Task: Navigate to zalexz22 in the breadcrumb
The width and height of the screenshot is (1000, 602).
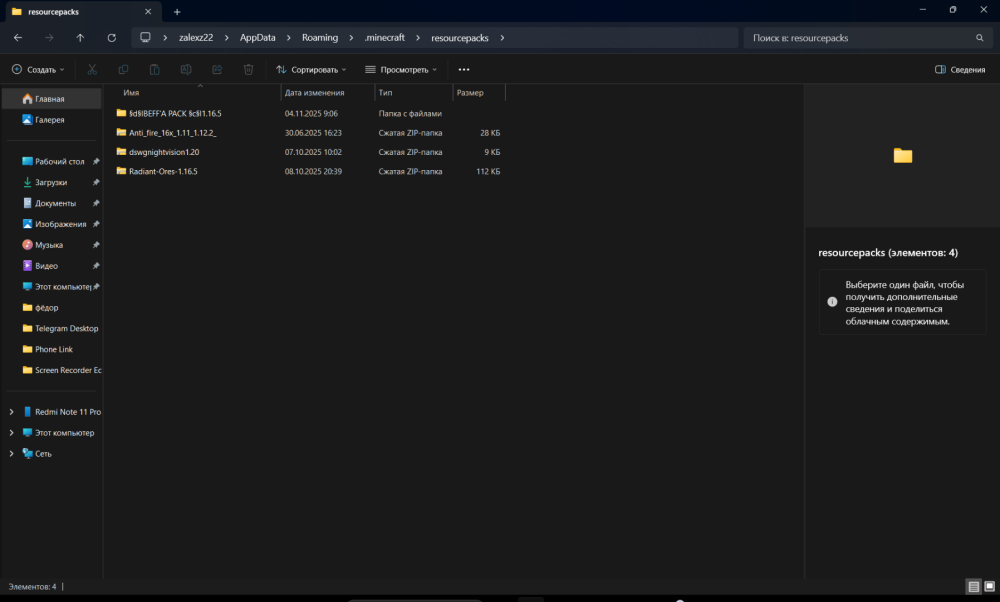Action: (196, 38)
